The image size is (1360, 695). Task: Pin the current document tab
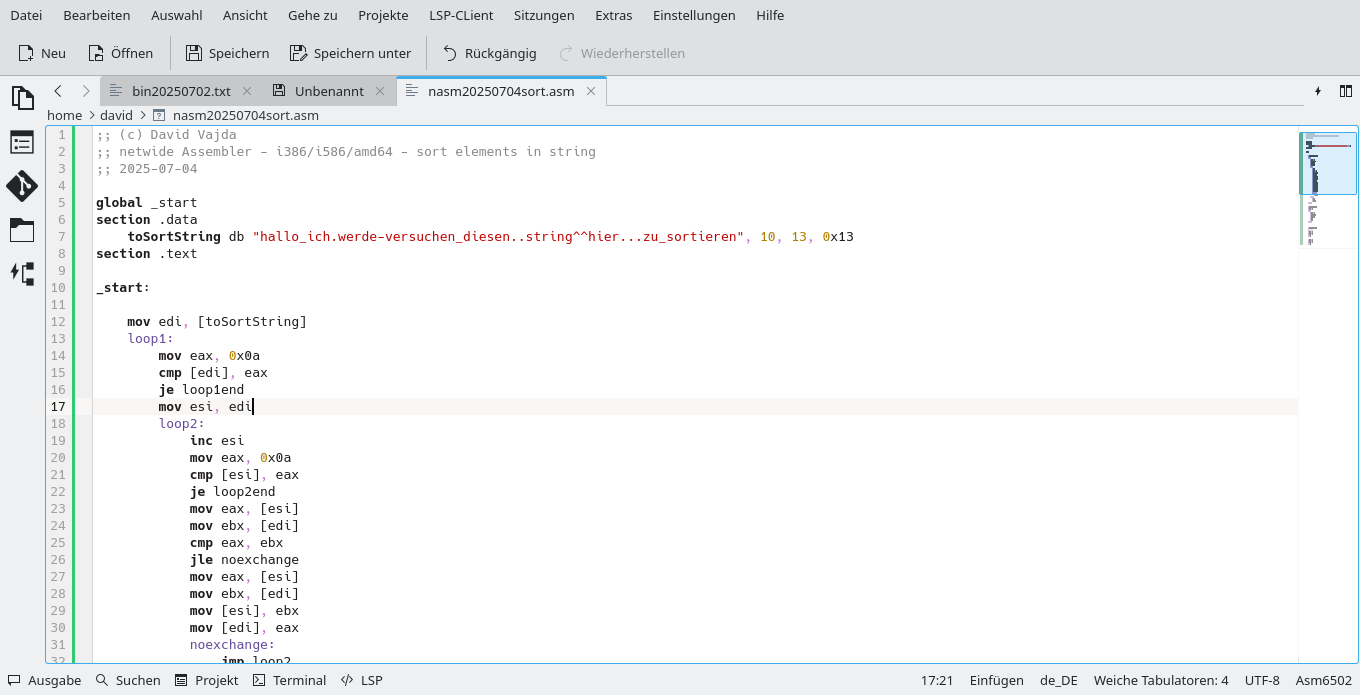[x=1318, y=90]
